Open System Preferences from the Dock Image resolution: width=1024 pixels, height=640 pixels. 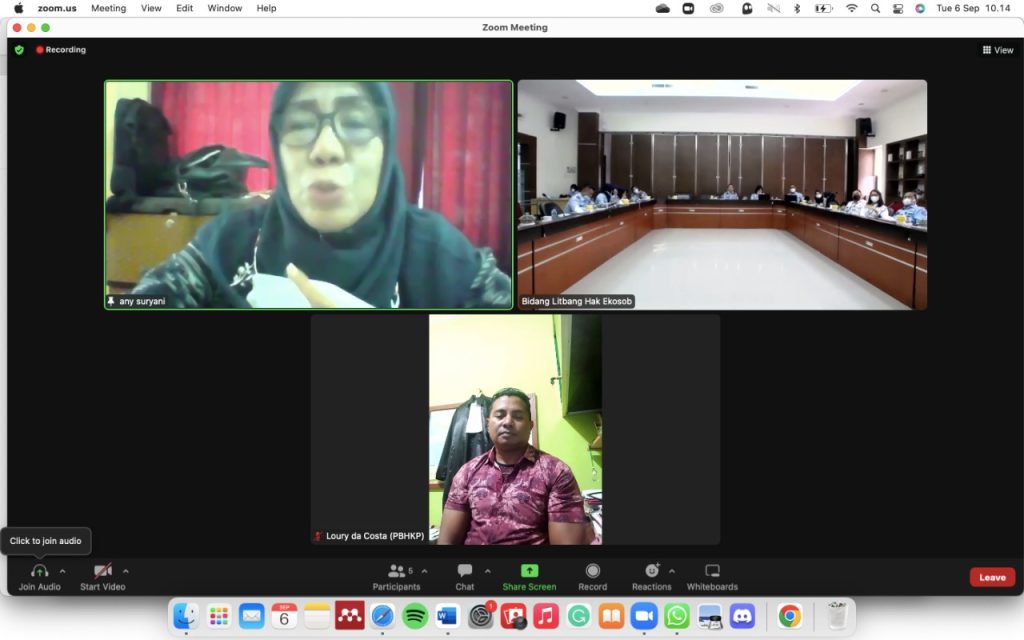point(481,616)
